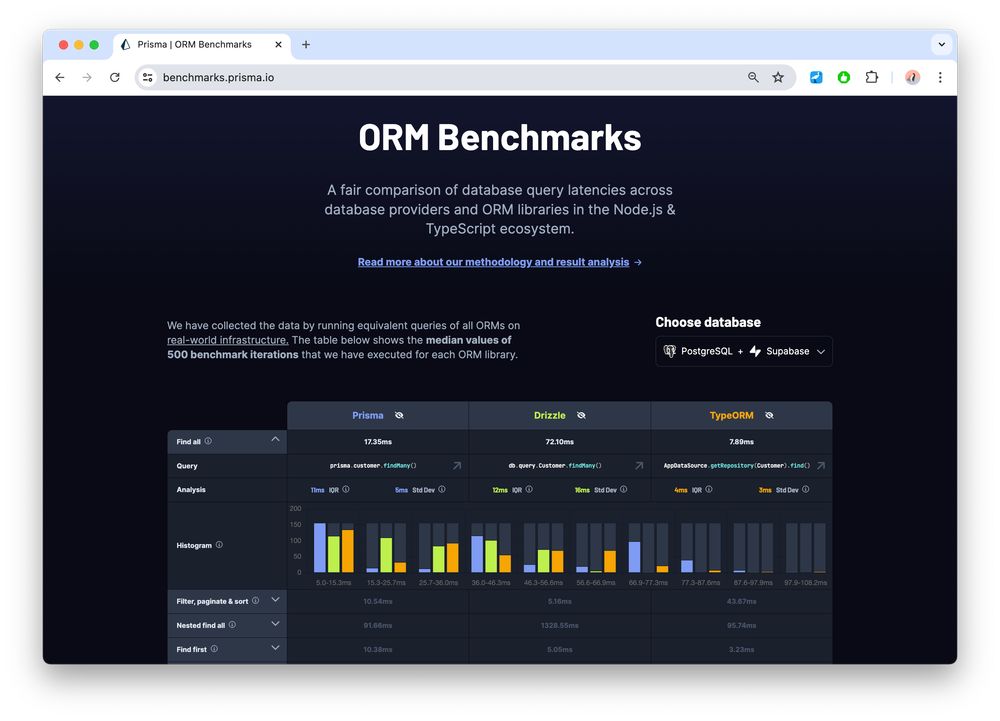Show IQR info for Prisma

click(x=346, y=490)
